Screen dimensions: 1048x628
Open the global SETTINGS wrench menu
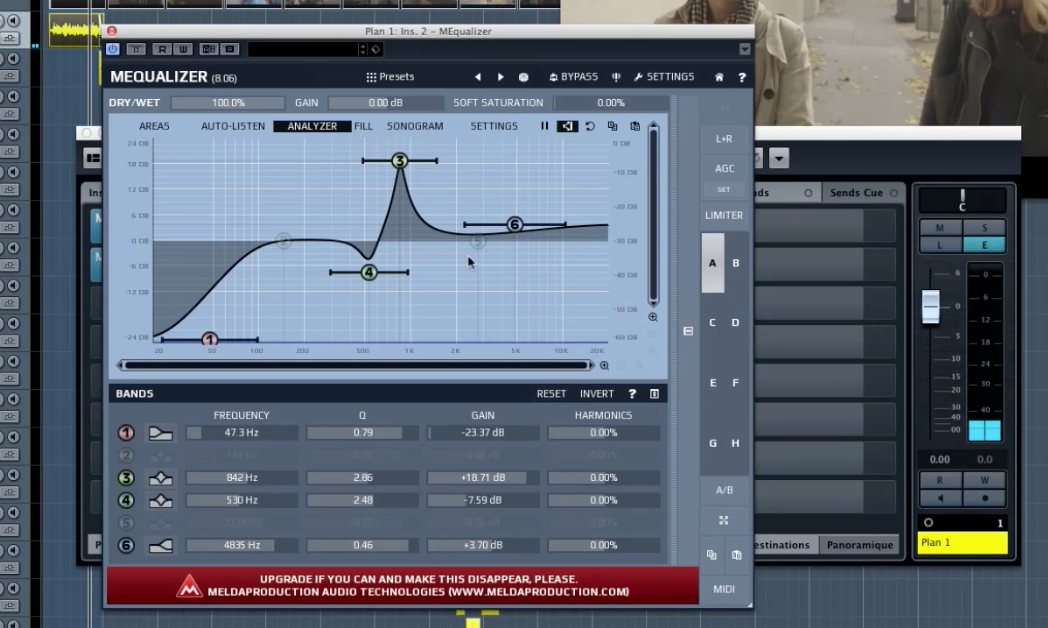click(664, 77)
